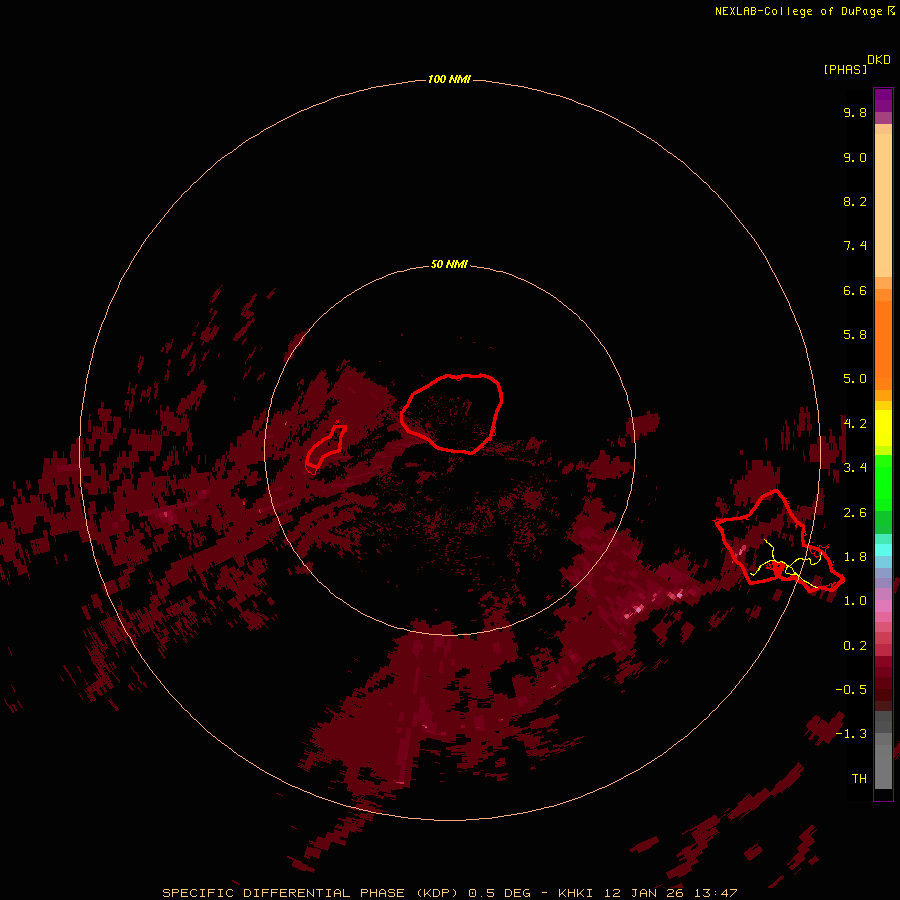Click the bright green band of color scale
This screenshot has height=900, width=900.
(883, 483)
